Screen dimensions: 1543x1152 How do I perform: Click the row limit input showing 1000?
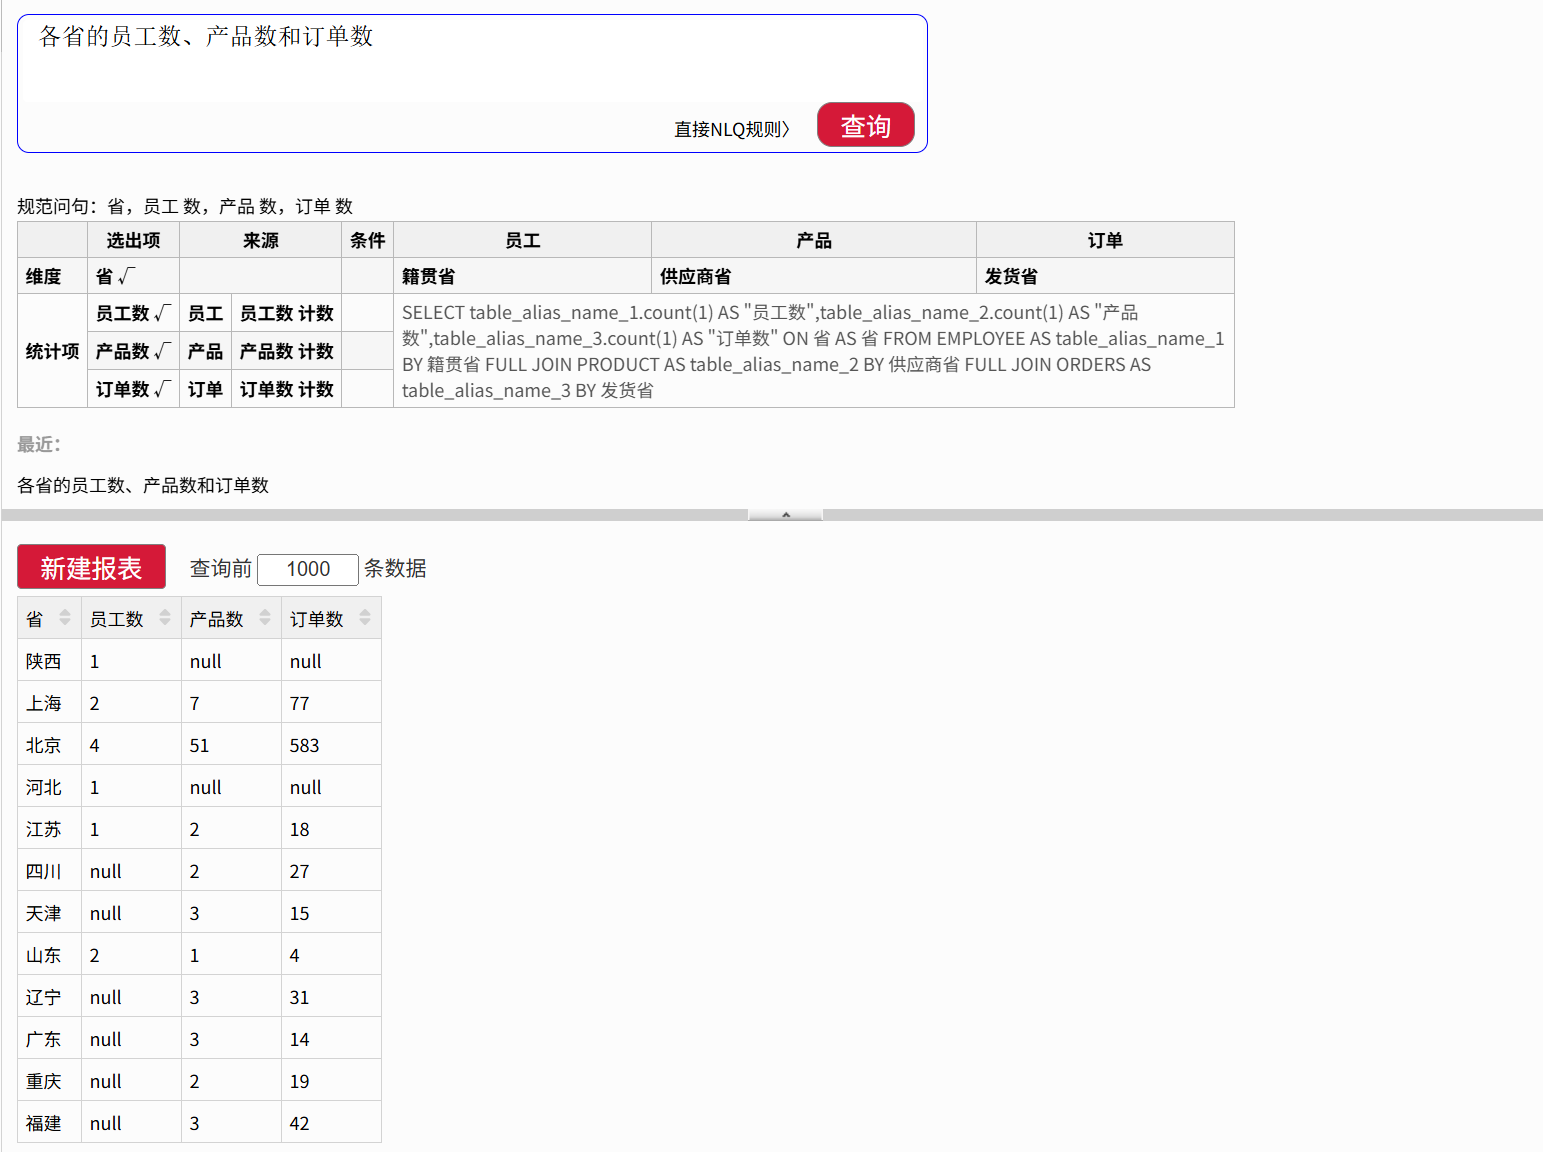(x=308, y=569)
